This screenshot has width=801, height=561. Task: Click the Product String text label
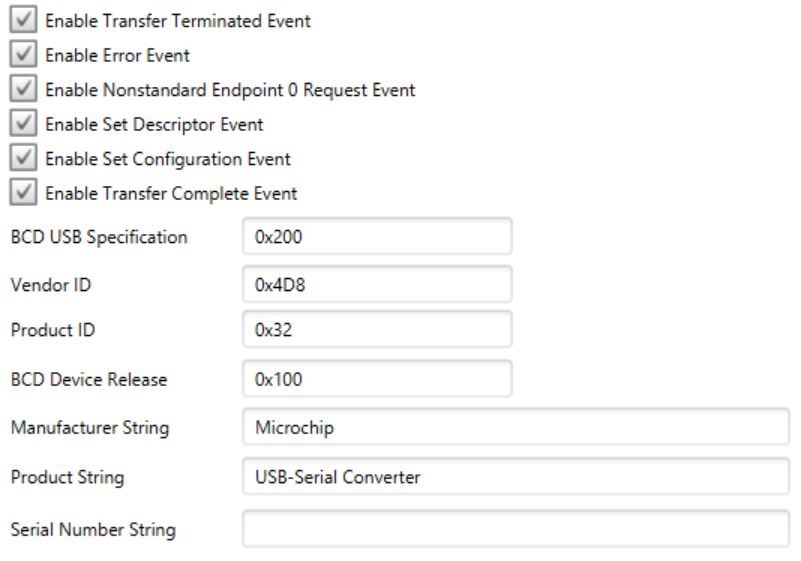click(x=67, y=477)
